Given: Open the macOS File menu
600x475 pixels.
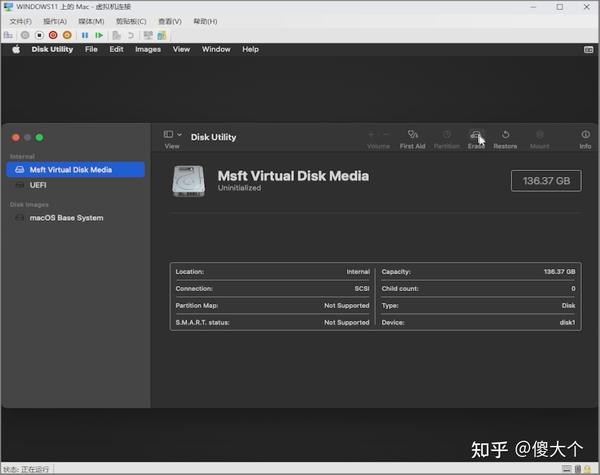Looking at the screenshot, I should [91, 49].
